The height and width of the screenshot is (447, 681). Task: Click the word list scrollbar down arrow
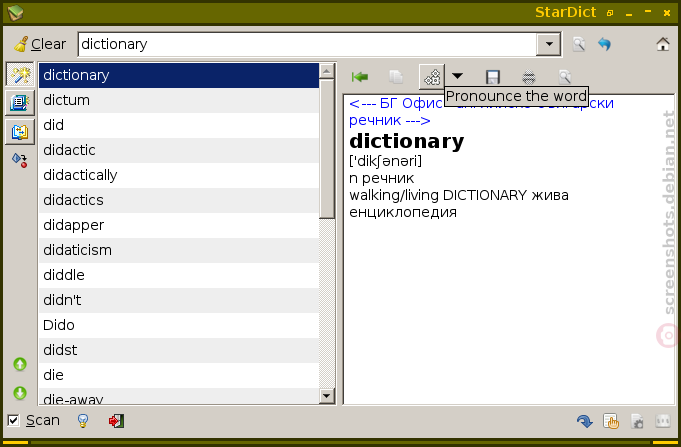pyautogui.click(x=327, y=396)
